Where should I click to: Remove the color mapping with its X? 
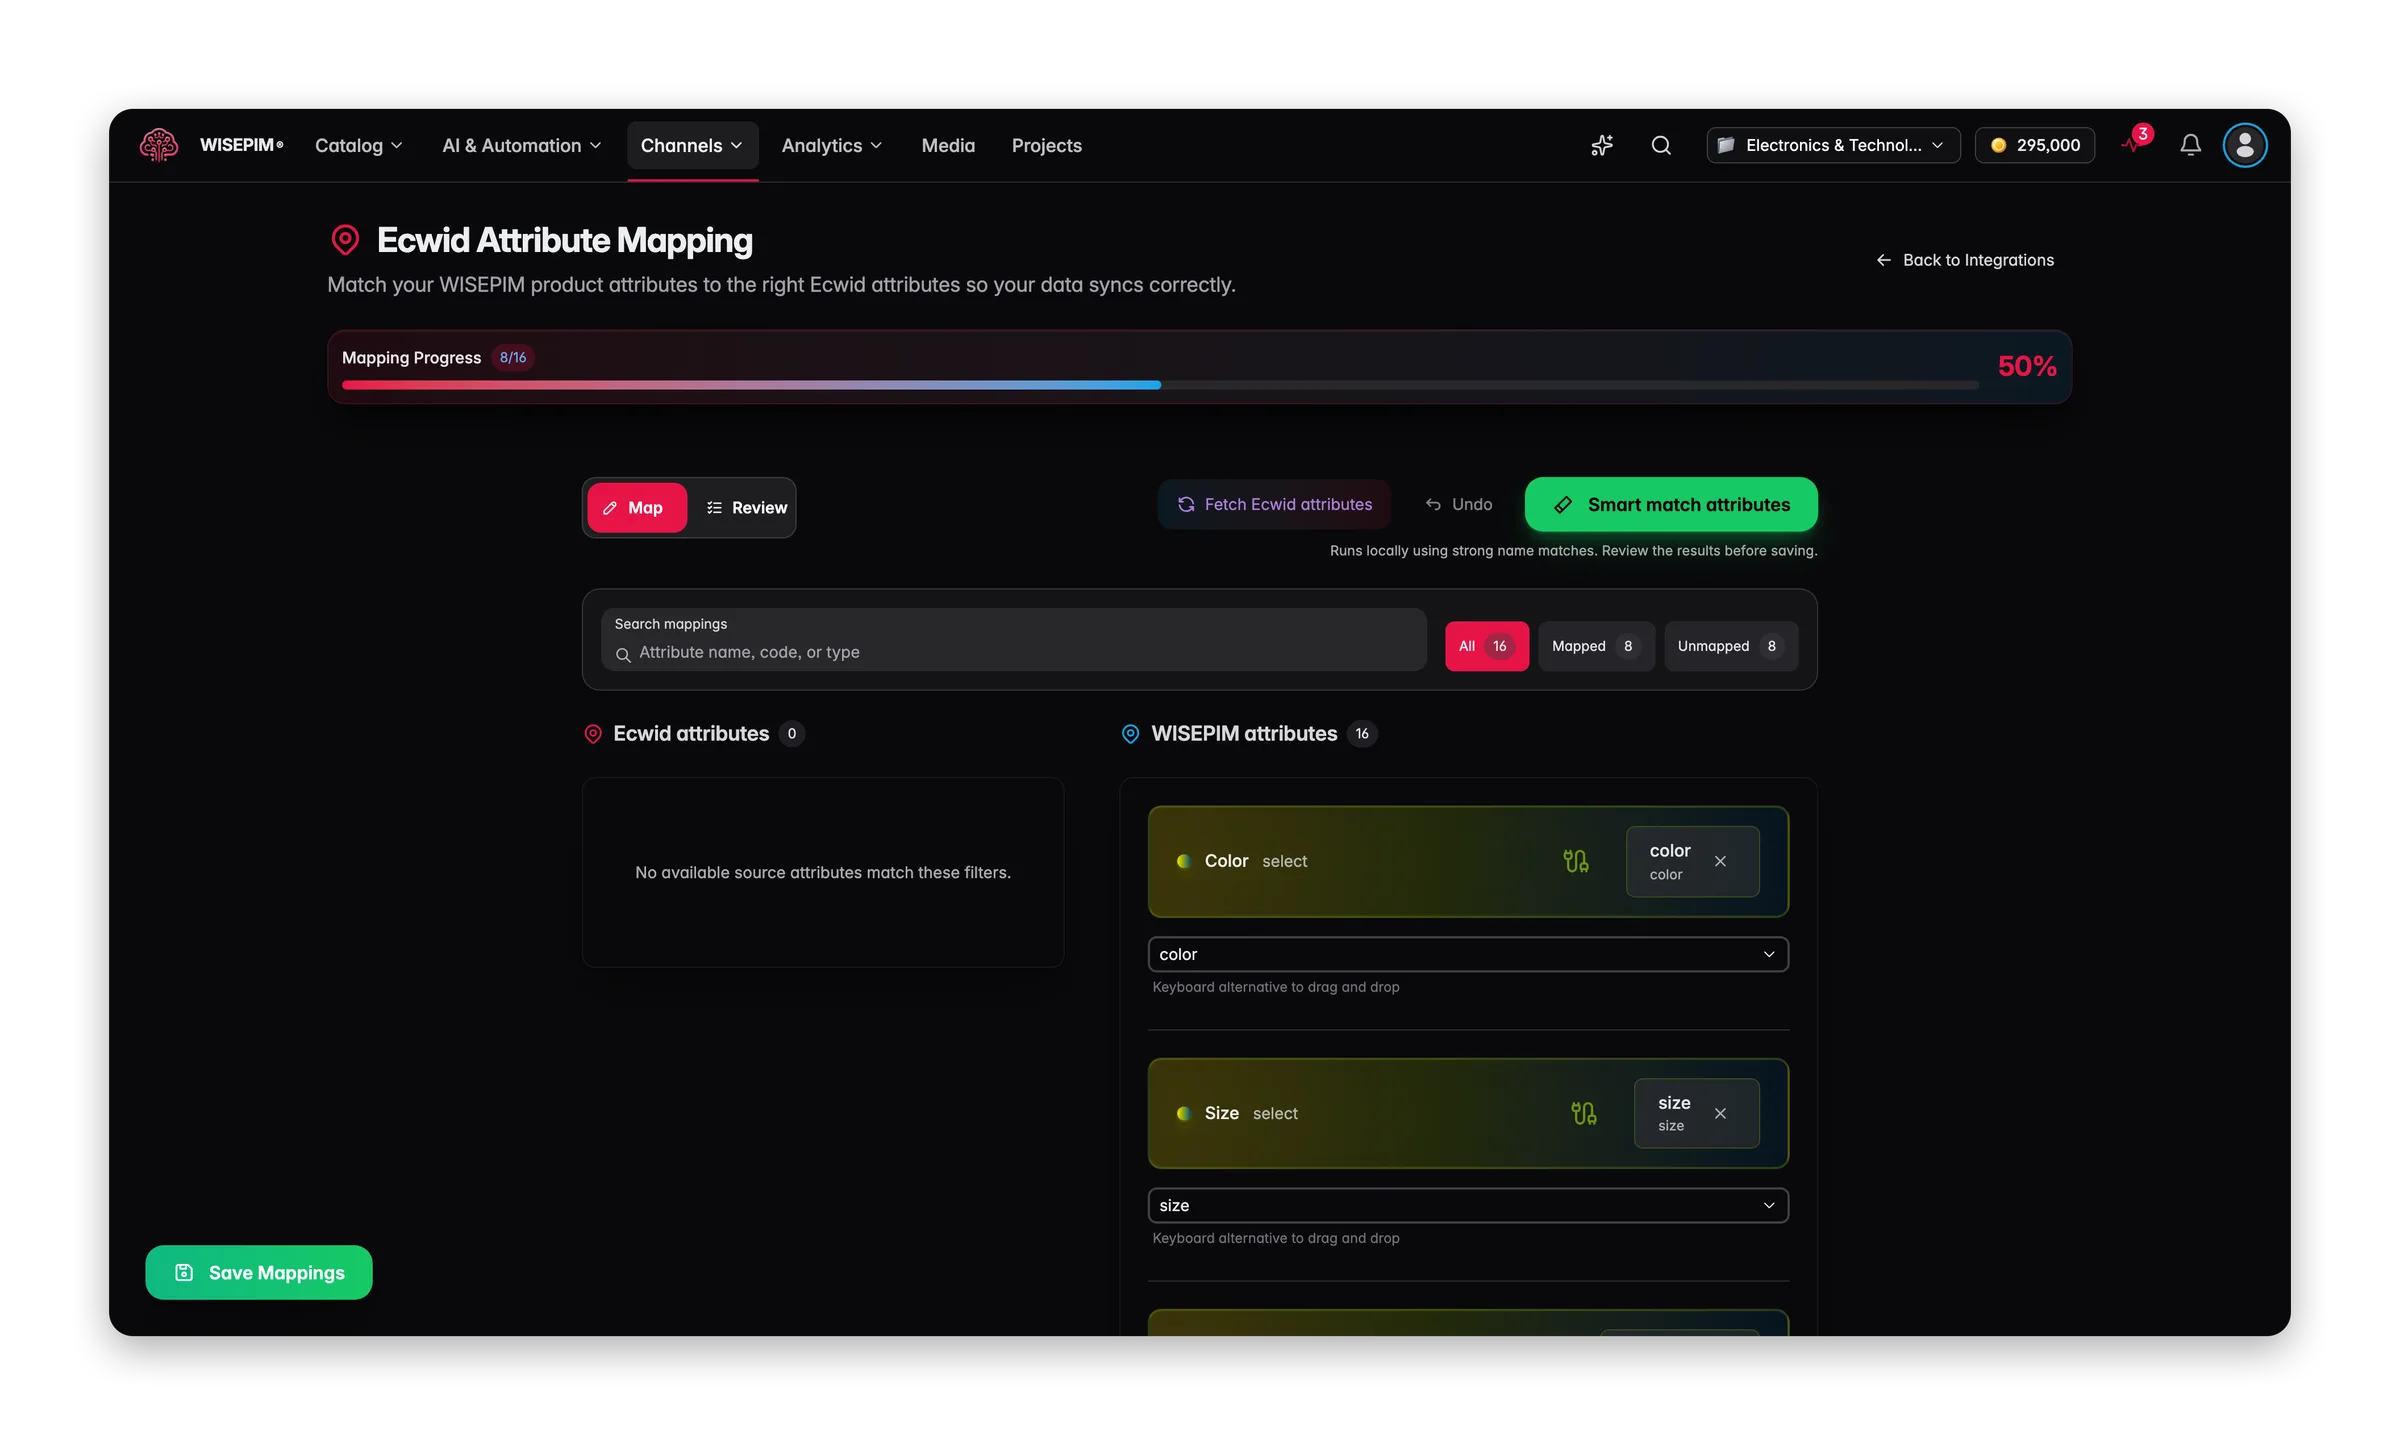click(x=1720, y=861)
